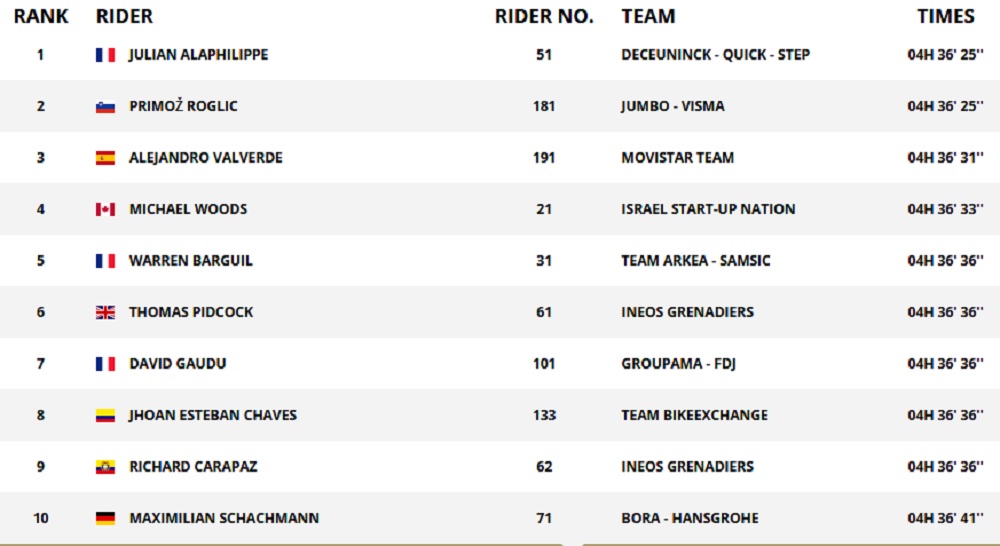Click the Slovenian flag beside Primož Roglic

click(105, 107)
